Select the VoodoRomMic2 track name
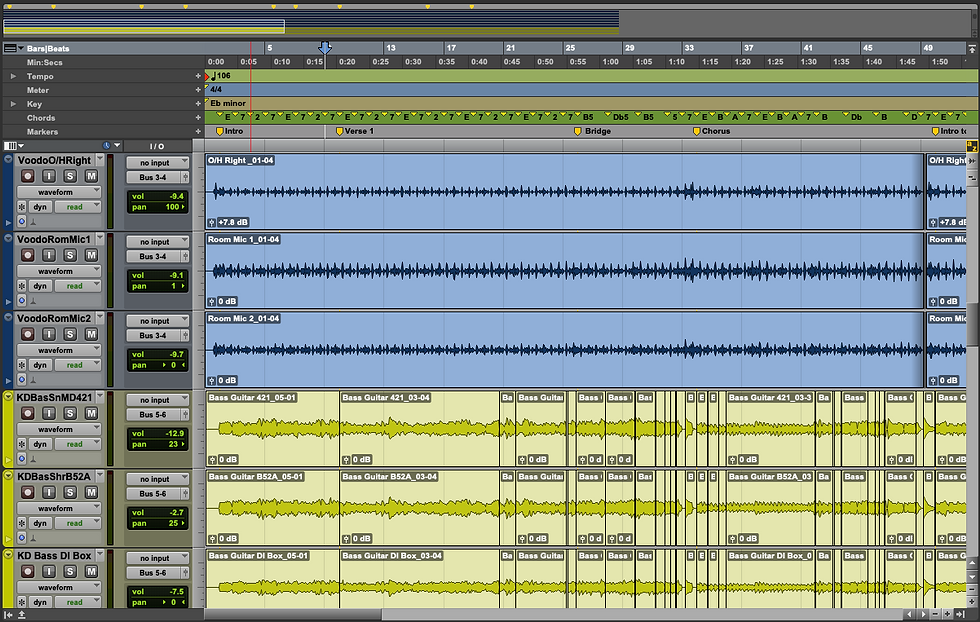 54,318
